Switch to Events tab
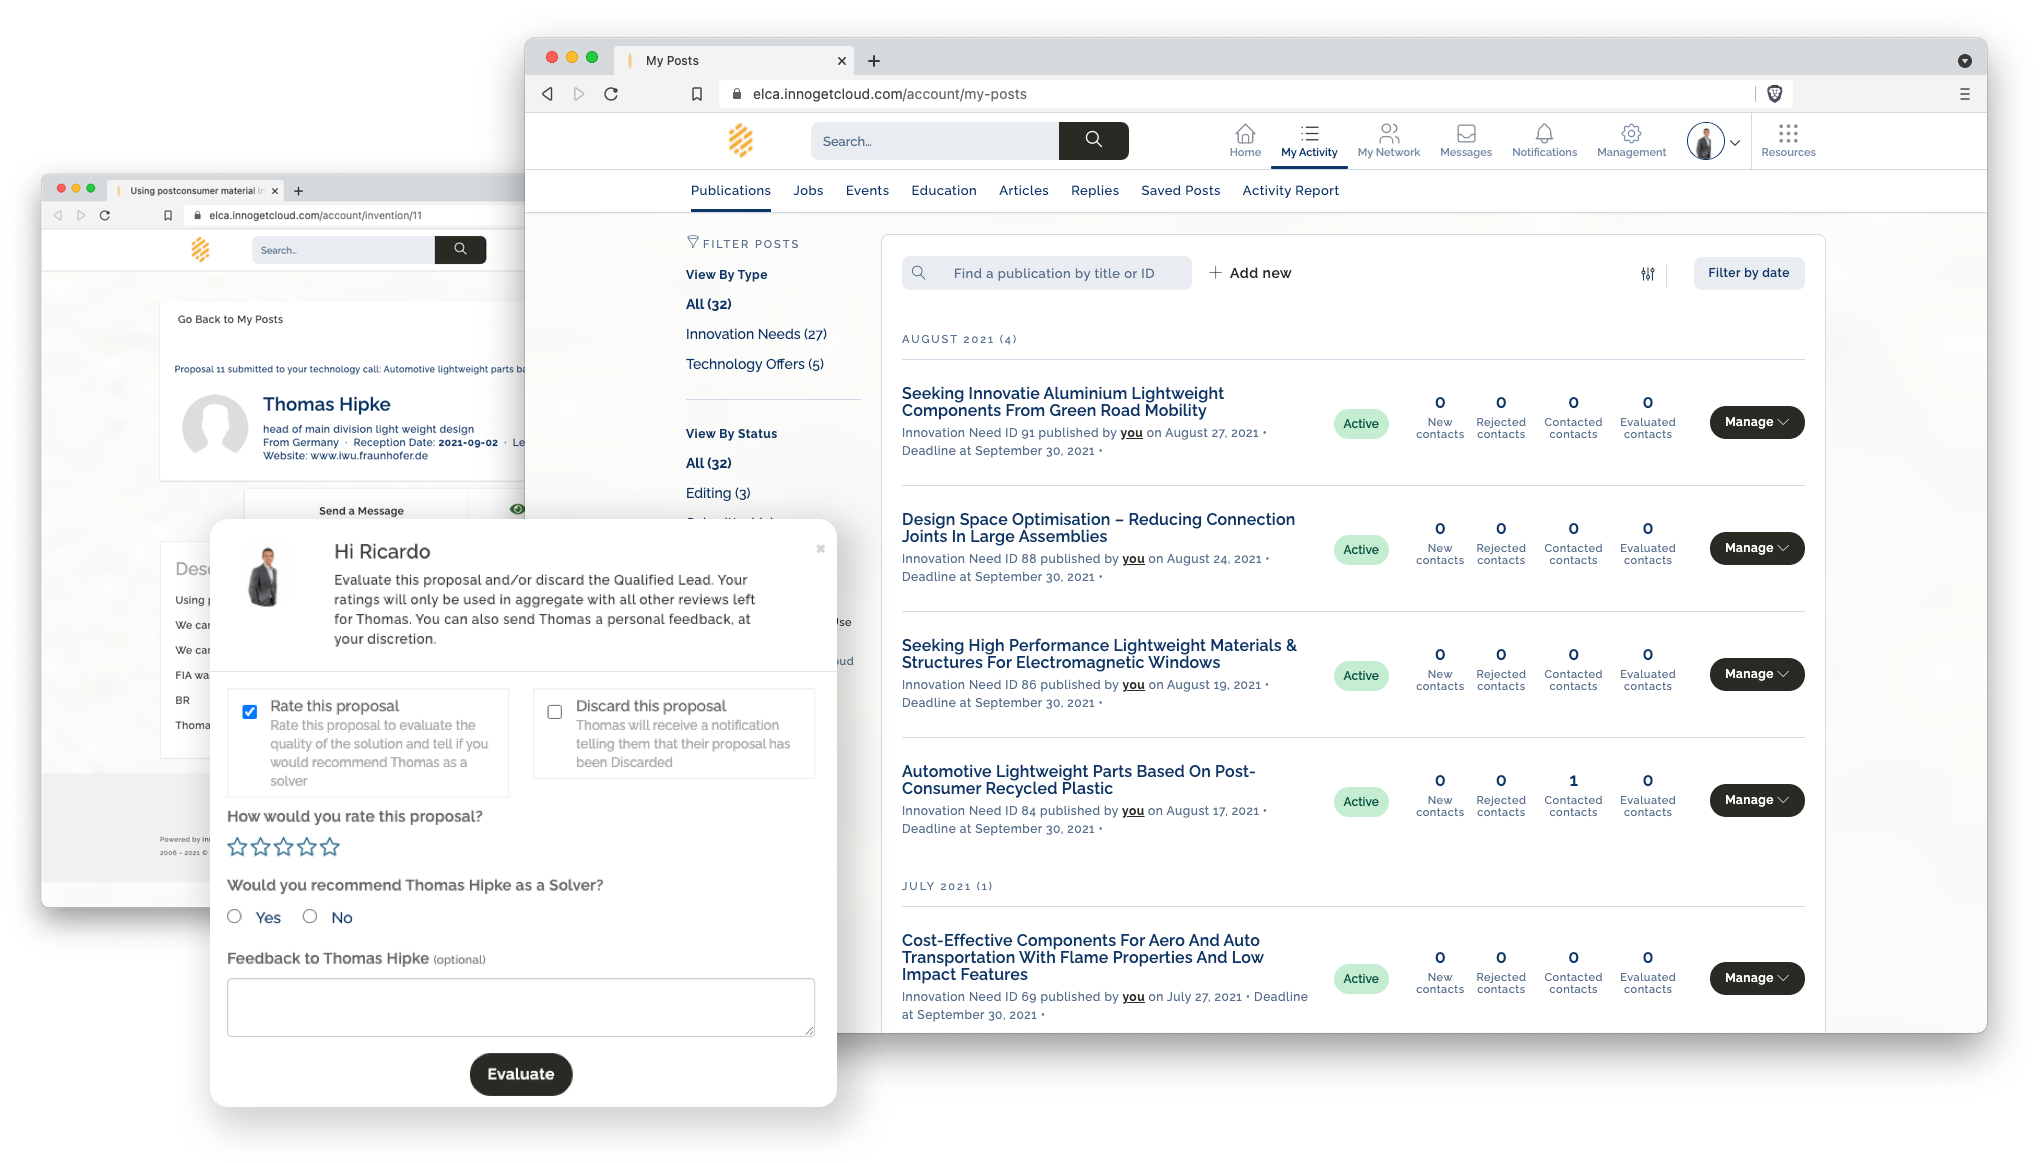The height and width of the screenshot is (1163, 2043). click(867, 191)
